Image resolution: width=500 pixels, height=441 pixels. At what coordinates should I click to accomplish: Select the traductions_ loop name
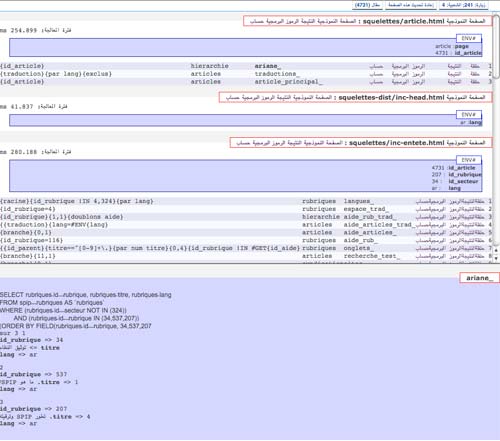(x=277, y=74)
